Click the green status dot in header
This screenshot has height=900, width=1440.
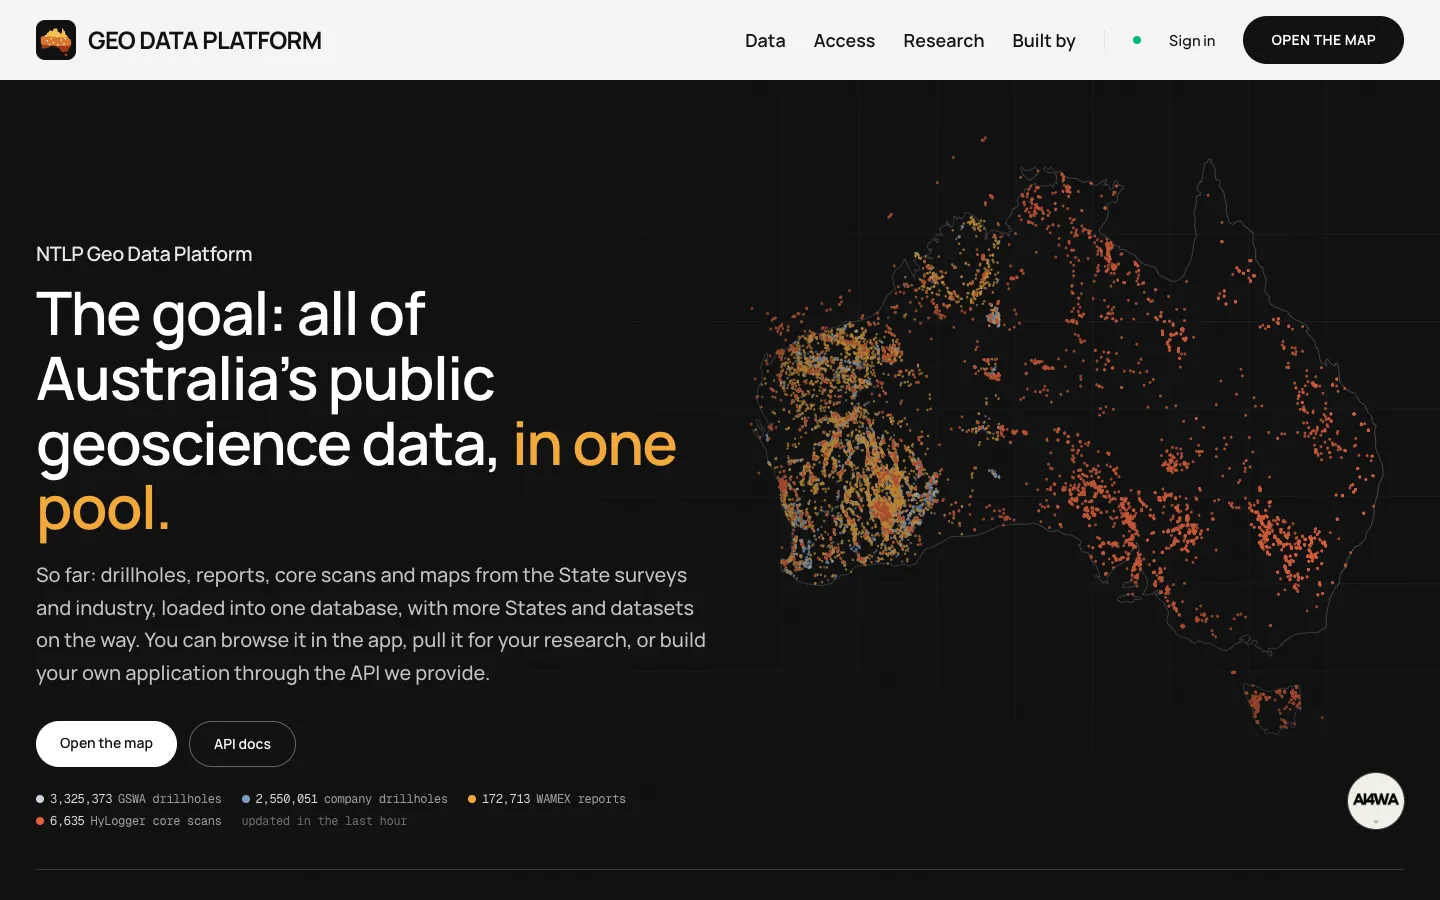pos(1137,40)
